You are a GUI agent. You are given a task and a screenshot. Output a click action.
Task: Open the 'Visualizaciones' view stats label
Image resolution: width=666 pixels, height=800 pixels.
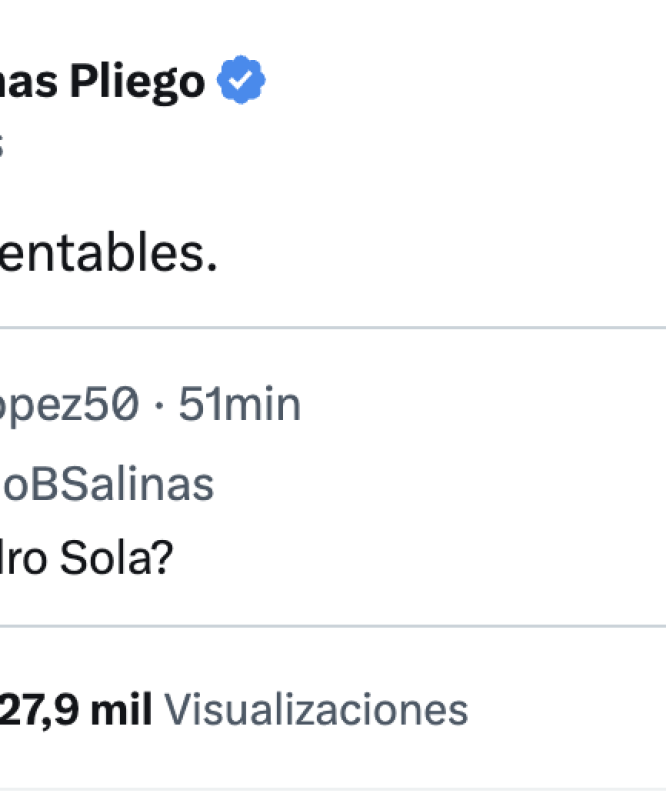click(x=316, y=709)
